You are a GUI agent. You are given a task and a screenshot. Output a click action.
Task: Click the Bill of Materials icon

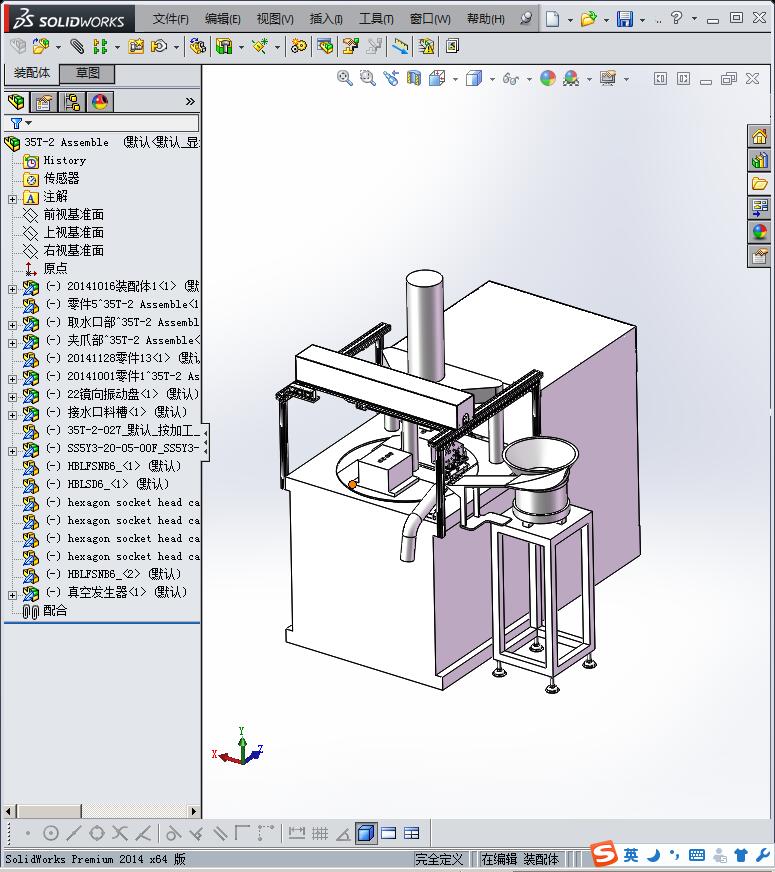click(x=325, y=46)
